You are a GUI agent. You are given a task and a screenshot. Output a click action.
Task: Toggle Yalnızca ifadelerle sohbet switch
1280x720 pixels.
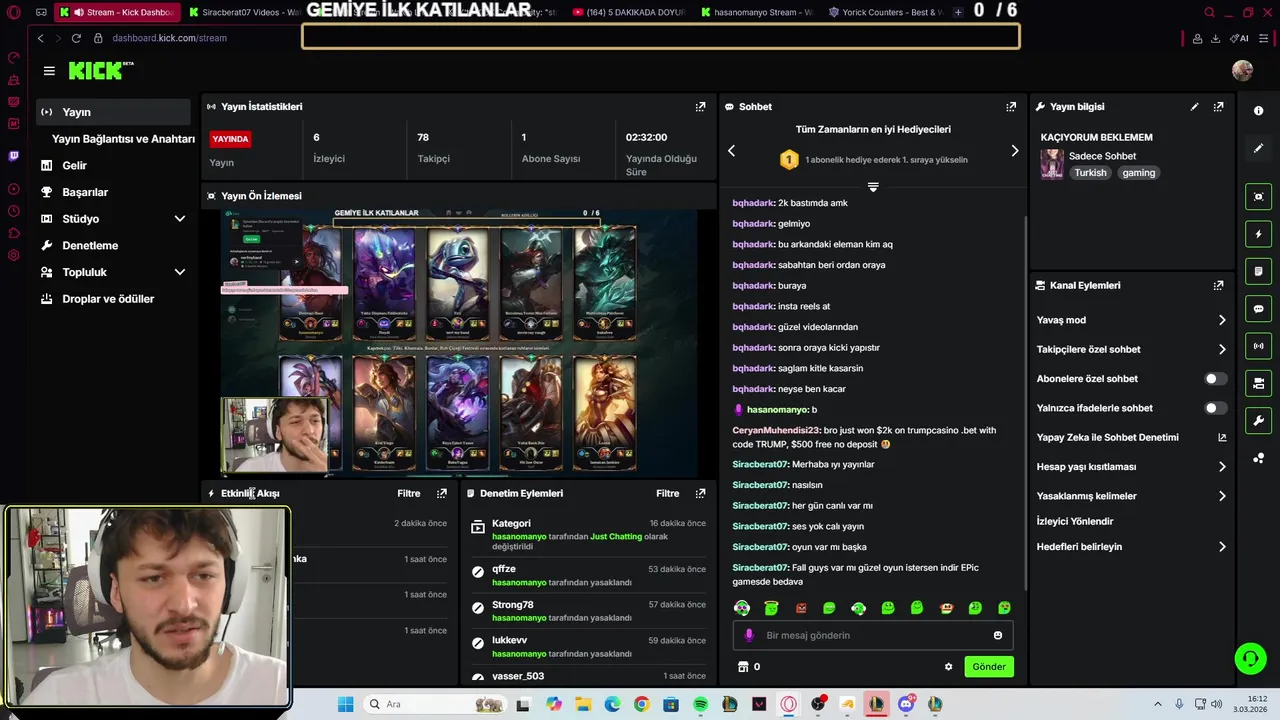pyautogui.click(x=1215, y=408)
